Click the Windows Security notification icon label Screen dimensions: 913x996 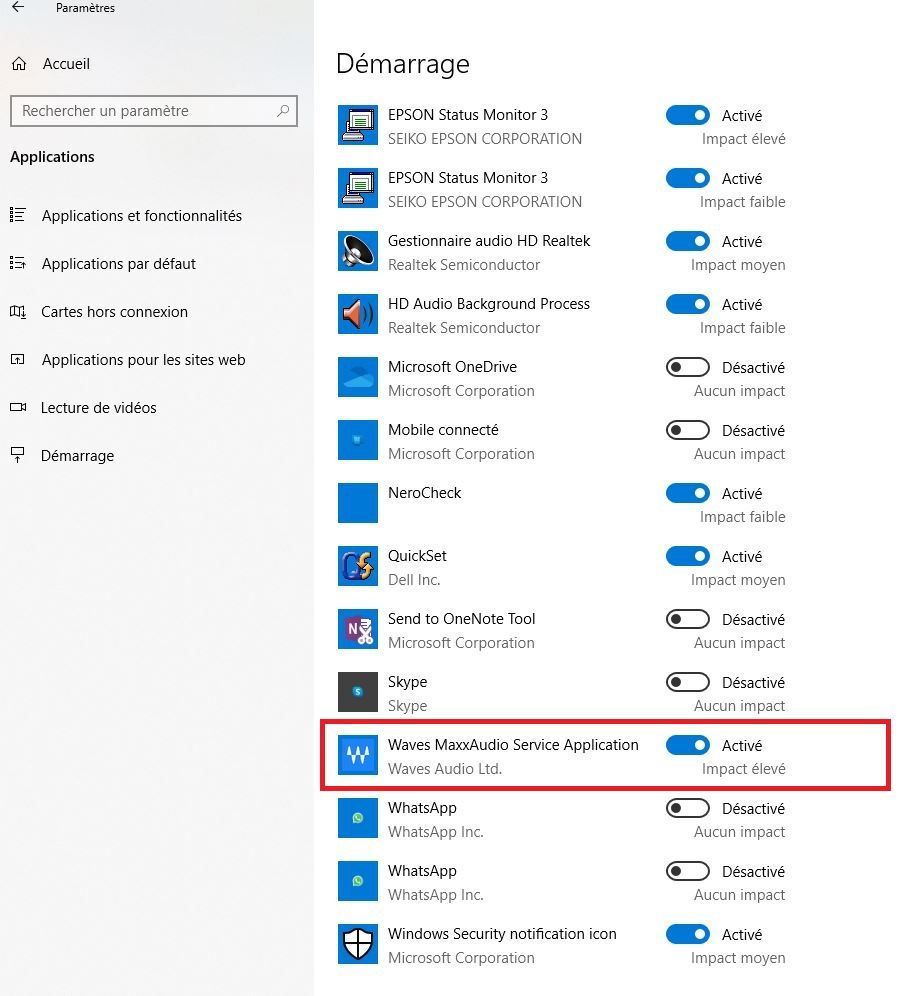(502, 934)
